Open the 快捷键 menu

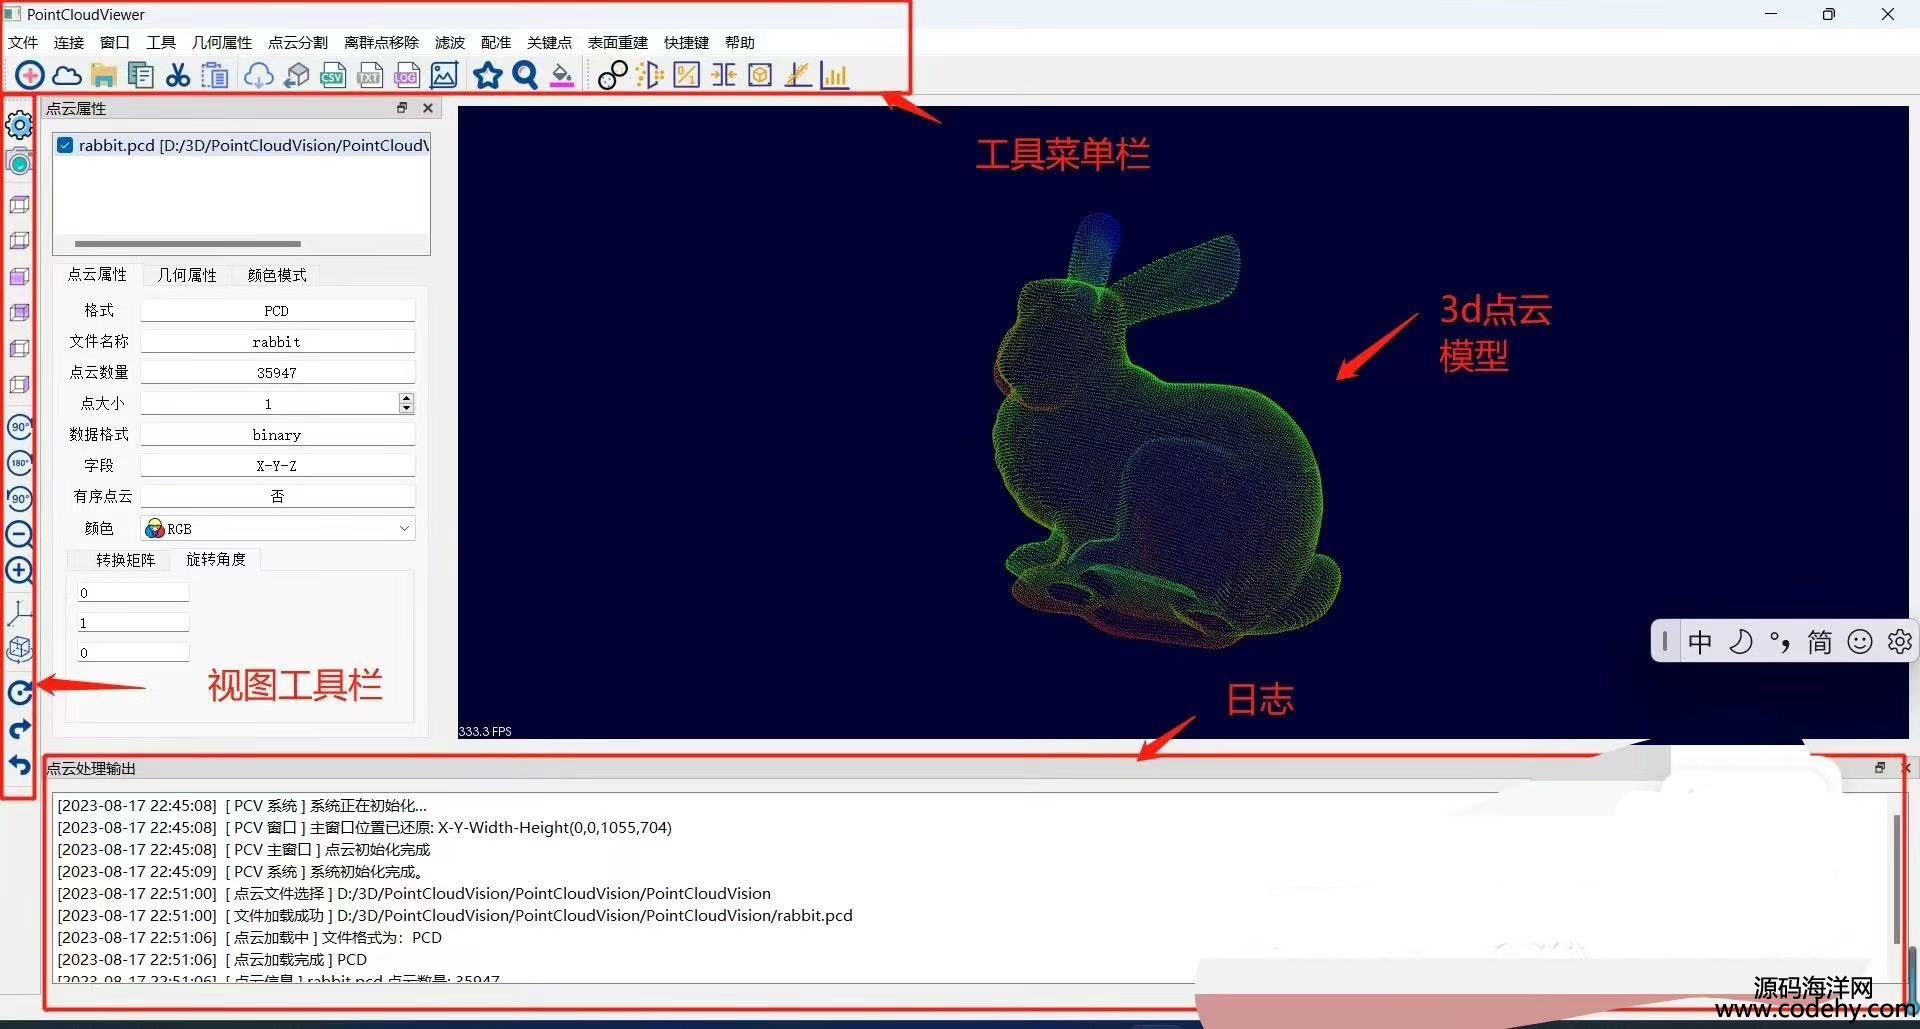(x=686, y=42)
